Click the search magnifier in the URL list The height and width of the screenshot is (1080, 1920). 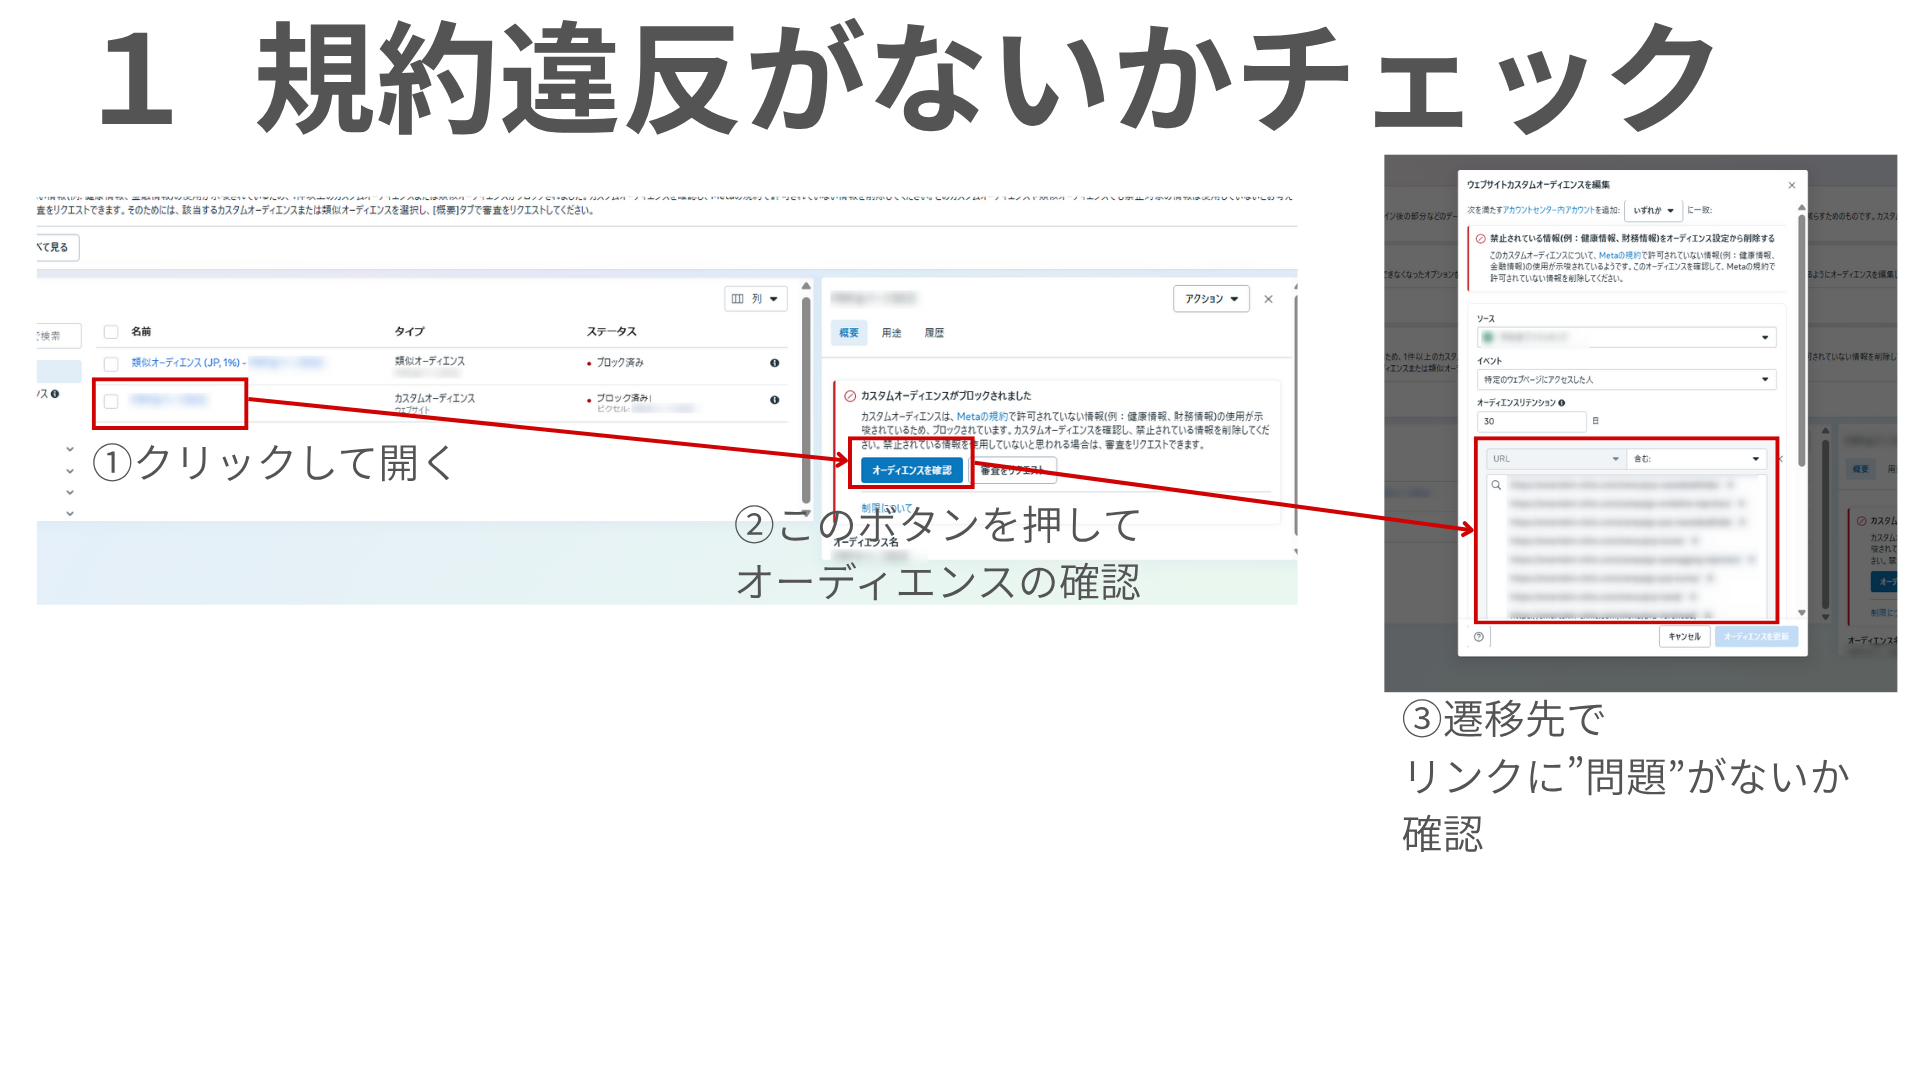[1496, 484]
